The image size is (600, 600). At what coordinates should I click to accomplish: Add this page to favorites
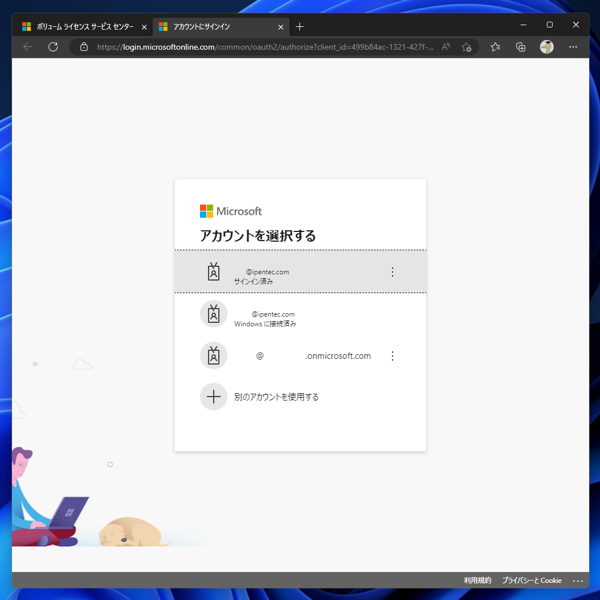click(466, 47)
